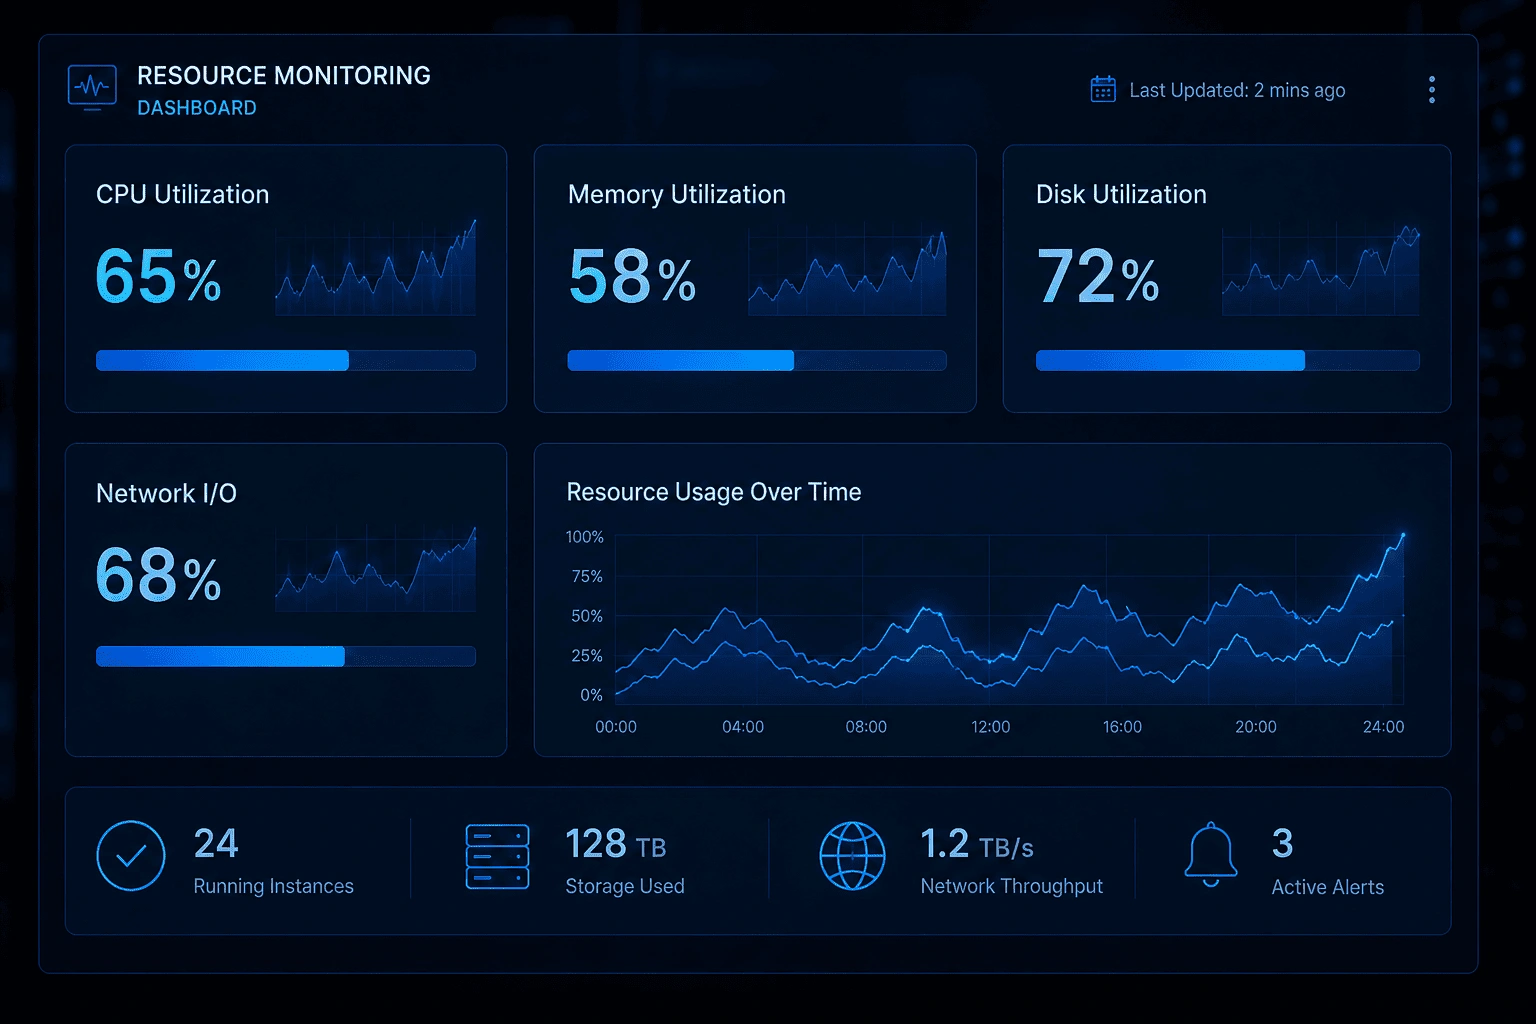Click the Resource Usage Over Time line chart
The image size is (1536, 1024).
[1010, 617]
